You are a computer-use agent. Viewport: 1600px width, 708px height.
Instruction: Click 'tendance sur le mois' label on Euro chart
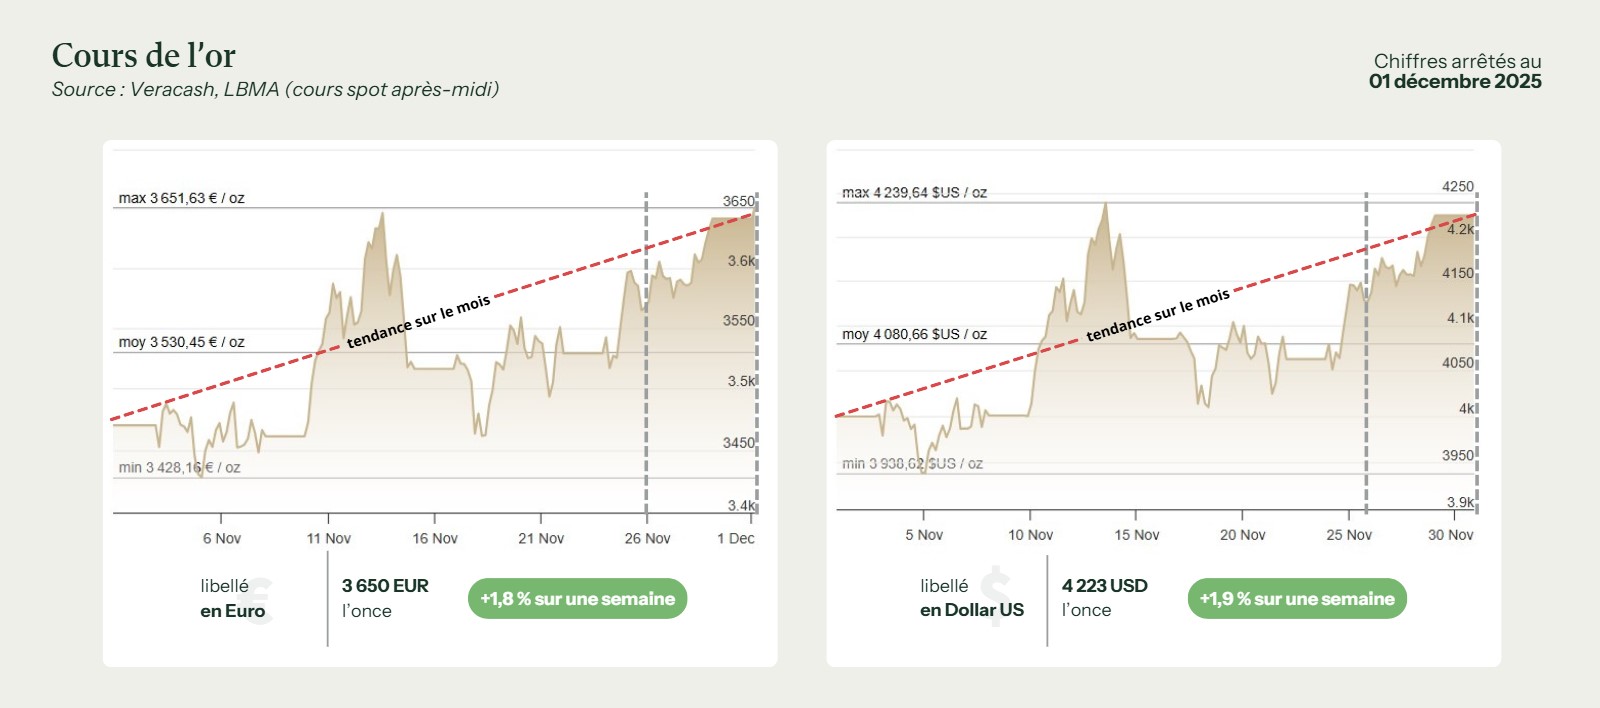pyautogui.click(x=418, y=321)
